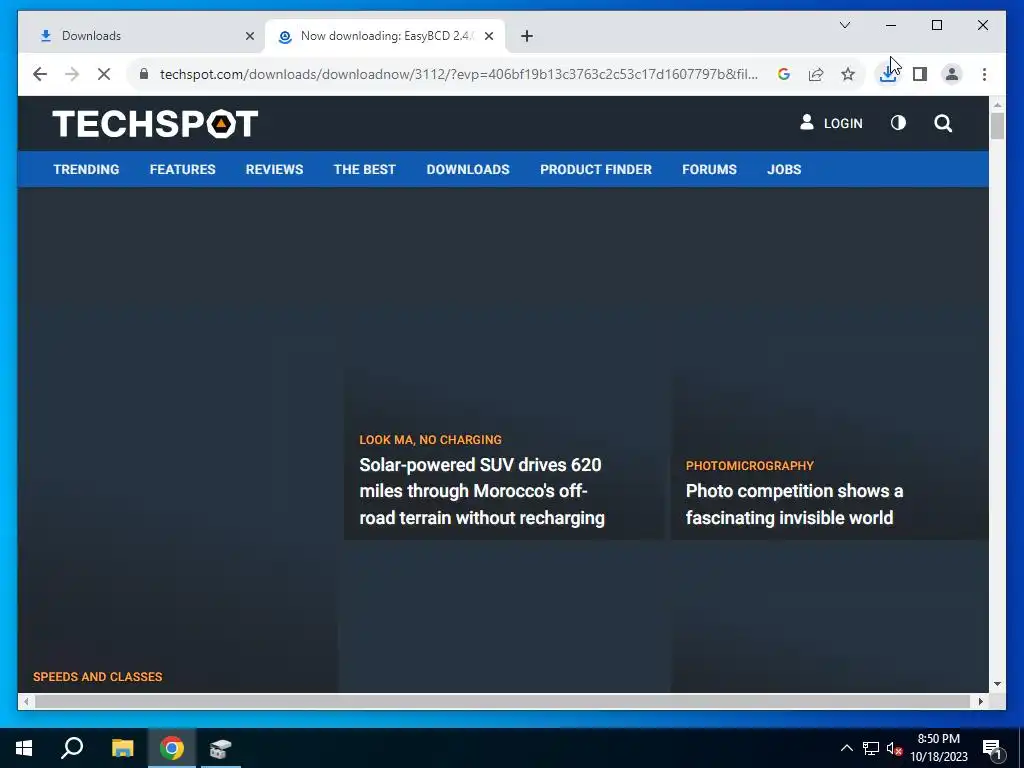Viewport: 1024px width, 768px height.
Task: Toggle TechSpot dark/light theme
Action: point(898,123)
